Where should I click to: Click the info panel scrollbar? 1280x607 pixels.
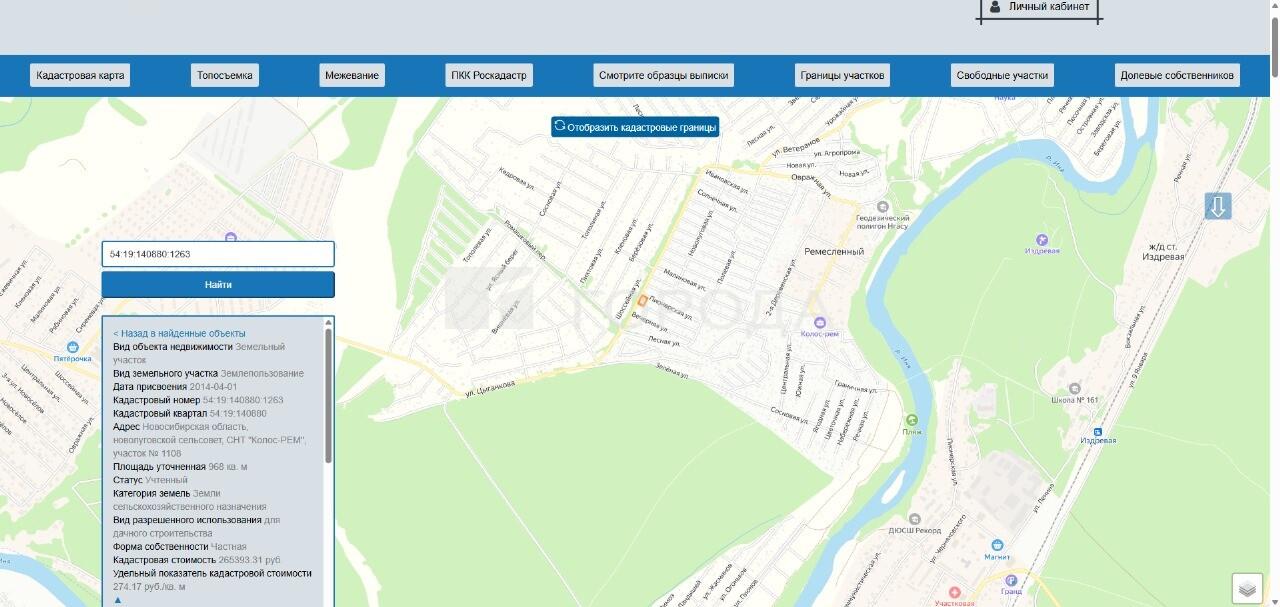[x=328, y=395]
